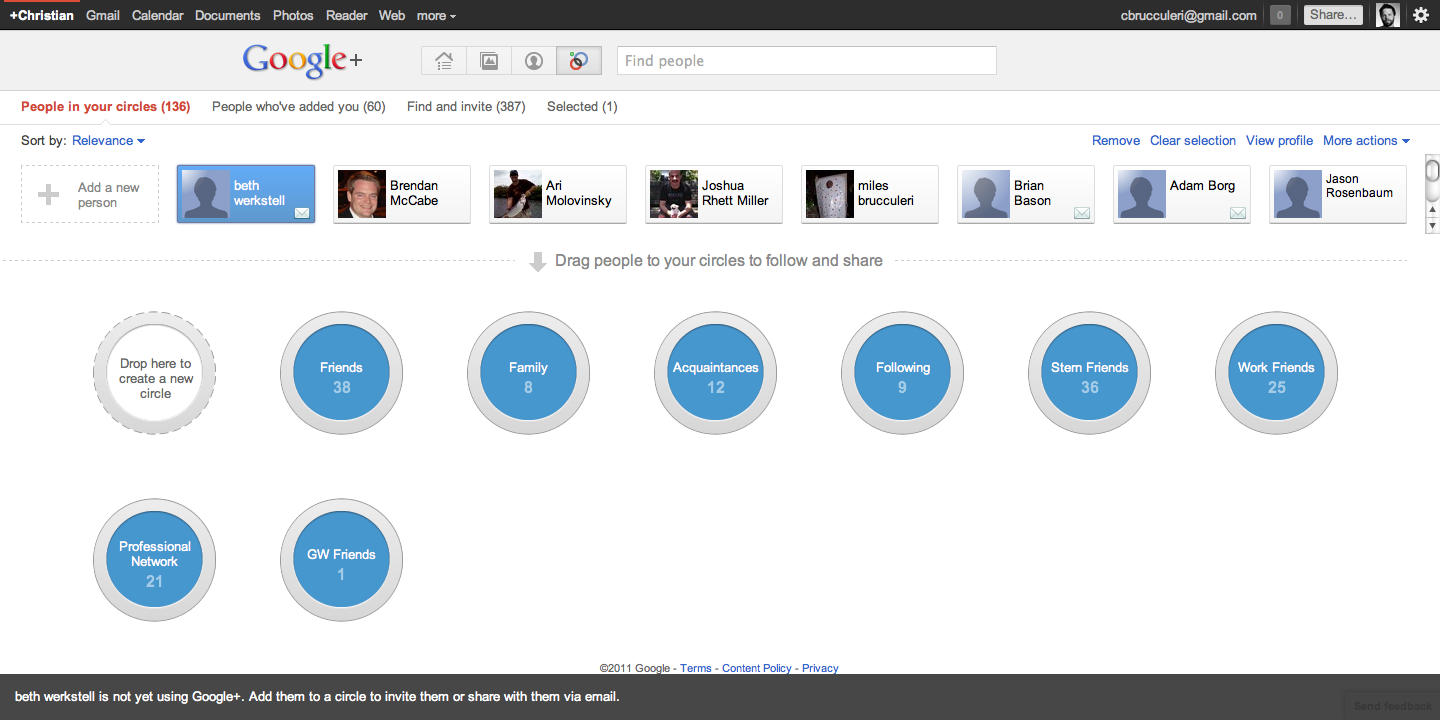Click the plus icon to add new person
The image size is (1440, 720).
coord(48,195)
